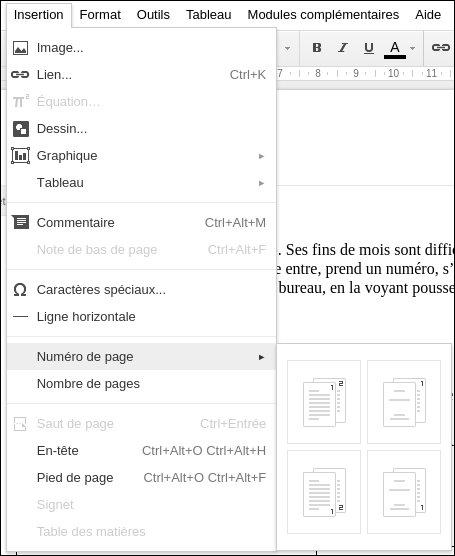The height and width of the screenshot is (556, 455).
Task: Open the text color picker A
Action: click(395, 49)
